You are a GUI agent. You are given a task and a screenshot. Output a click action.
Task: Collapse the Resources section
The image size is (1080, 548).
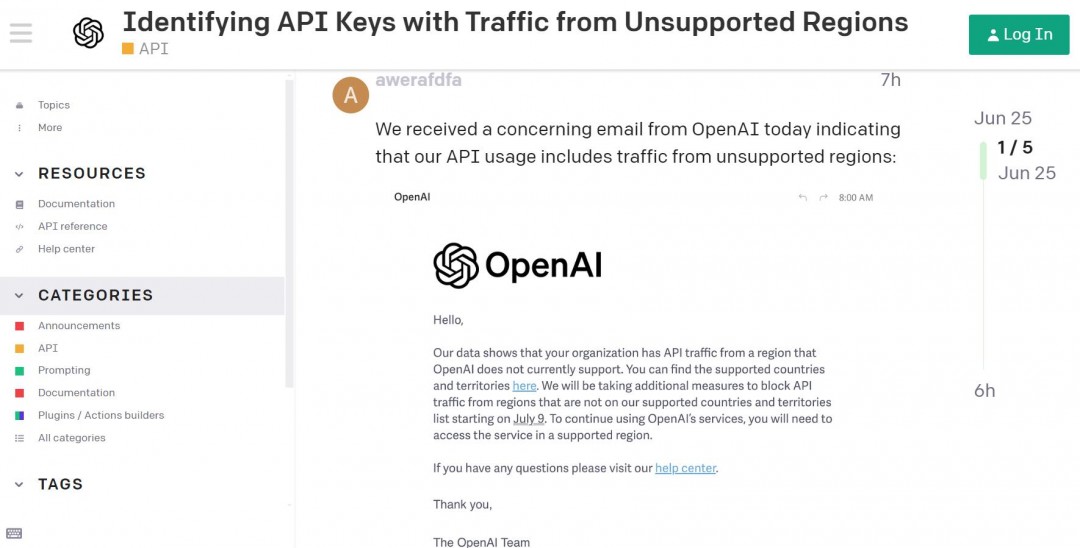[19, 174]
